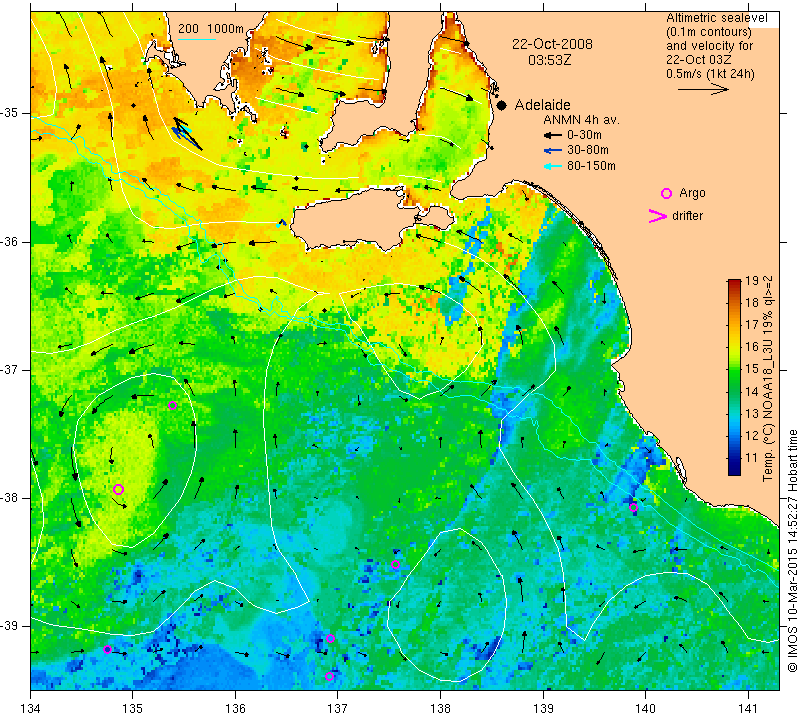Image resolution: width=800 pixels, height=720 pixels.
Task: Select Argo float marker near 134.75E 39.2S
Action: [x=107, y=650]
